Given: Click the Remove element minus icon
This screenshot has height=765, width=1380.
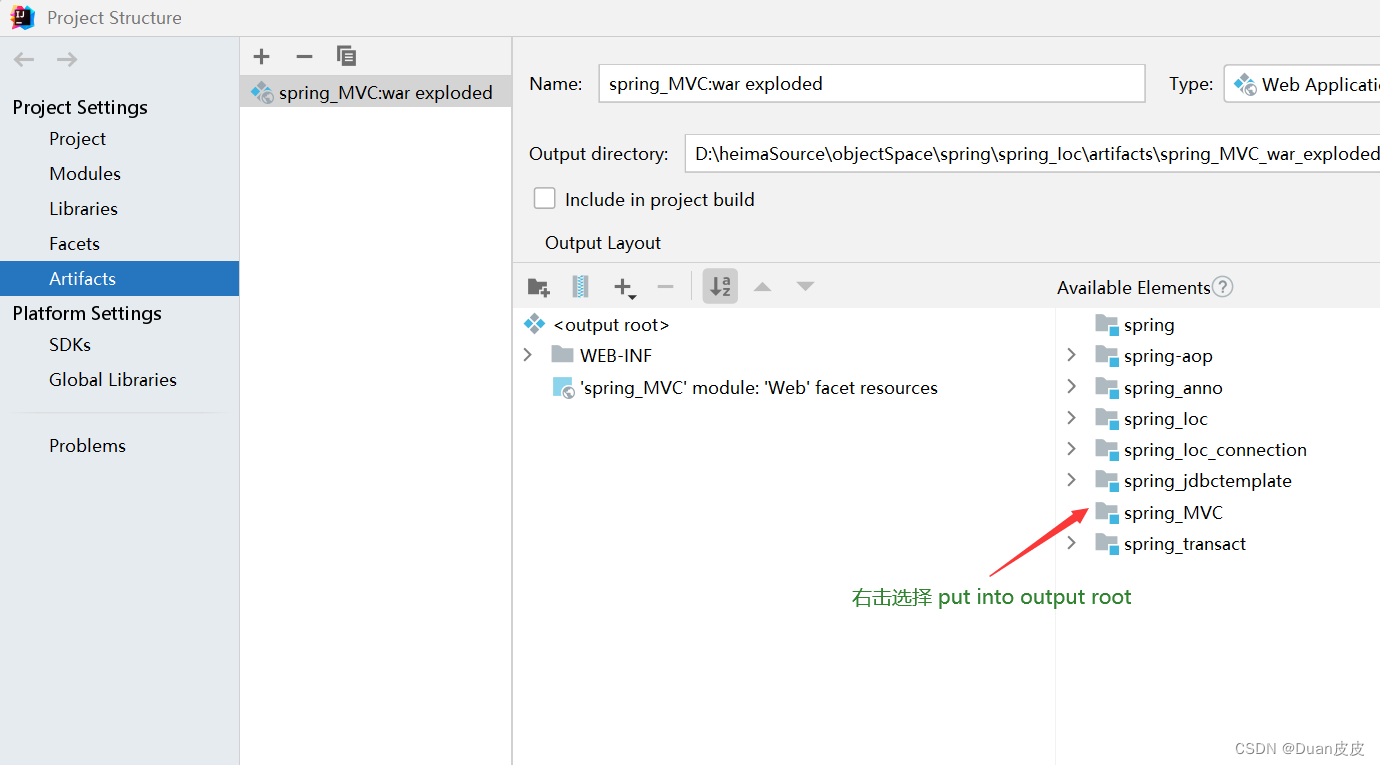Looking at the screenshot, I should click(x=665, y=287).
